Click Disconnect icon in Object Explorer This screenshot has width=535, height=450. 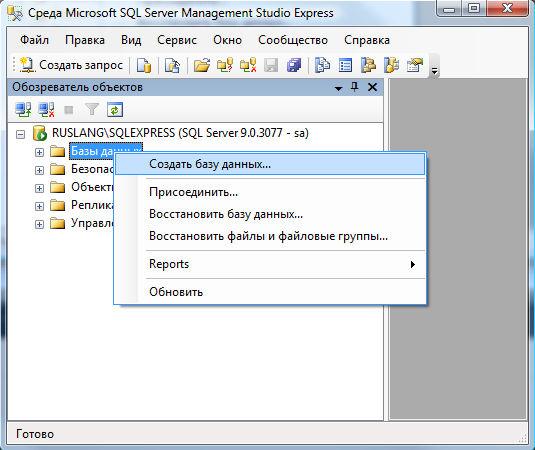46,110
